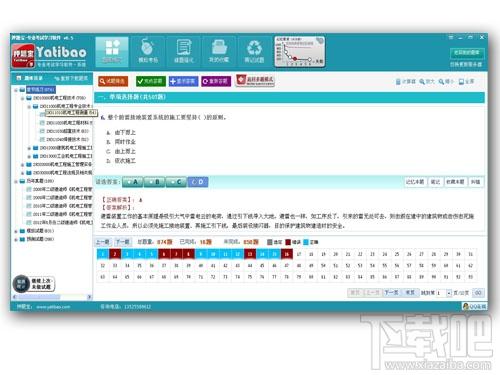Select the left tab of the tree panel header
500x375 pixels.
coord(29,78)
